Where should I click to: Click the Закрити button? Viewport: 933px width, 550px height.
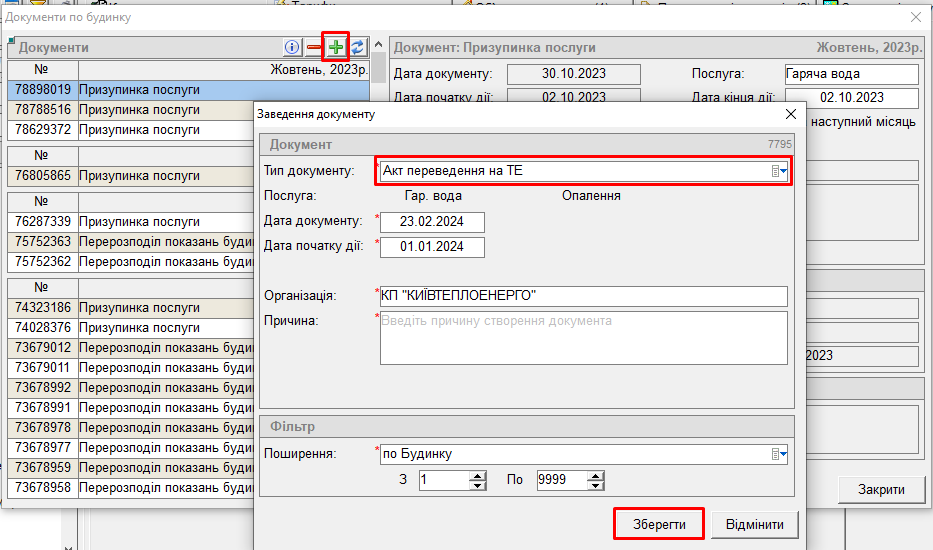point(881,489)
